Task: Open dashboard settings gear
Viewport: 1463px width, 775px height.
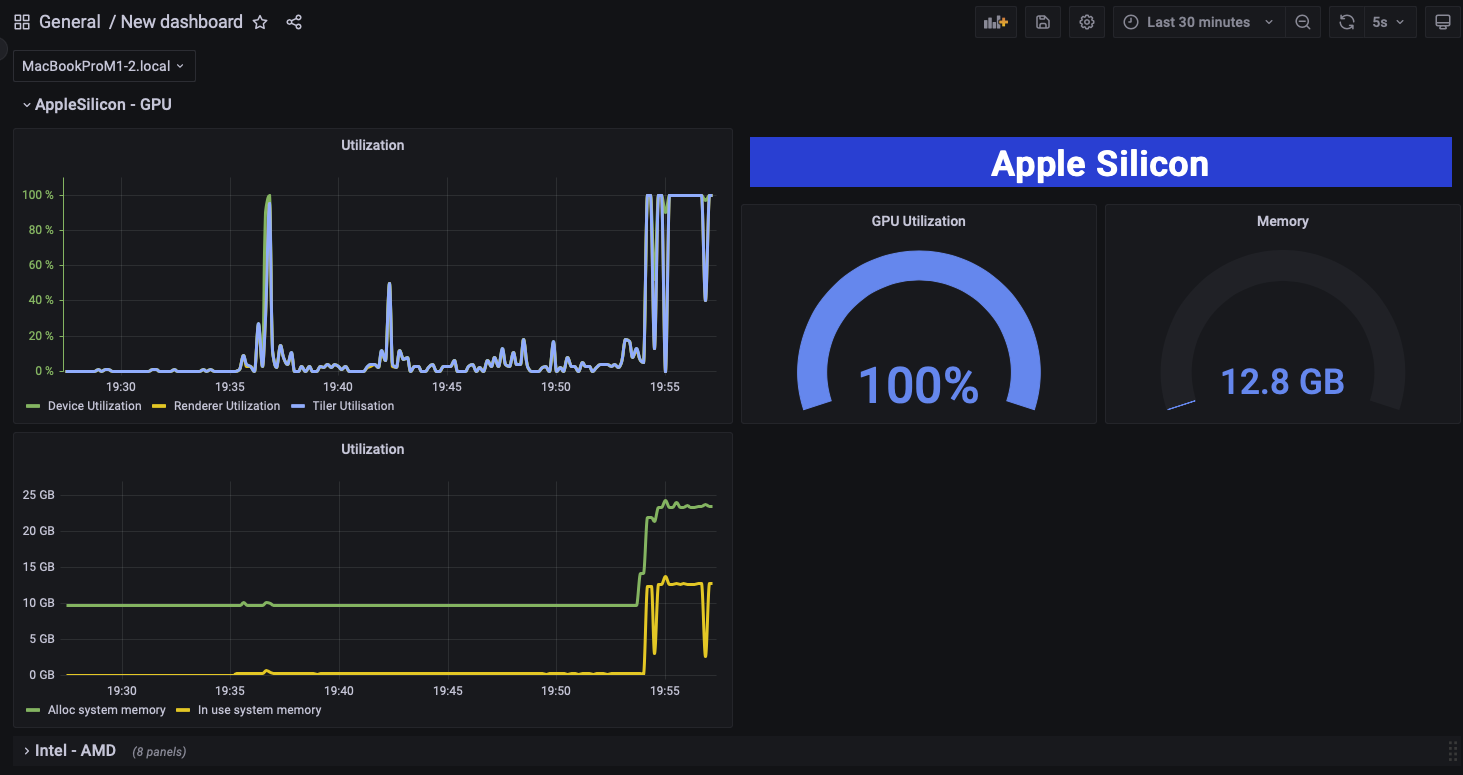Action: pos(1087,22)
